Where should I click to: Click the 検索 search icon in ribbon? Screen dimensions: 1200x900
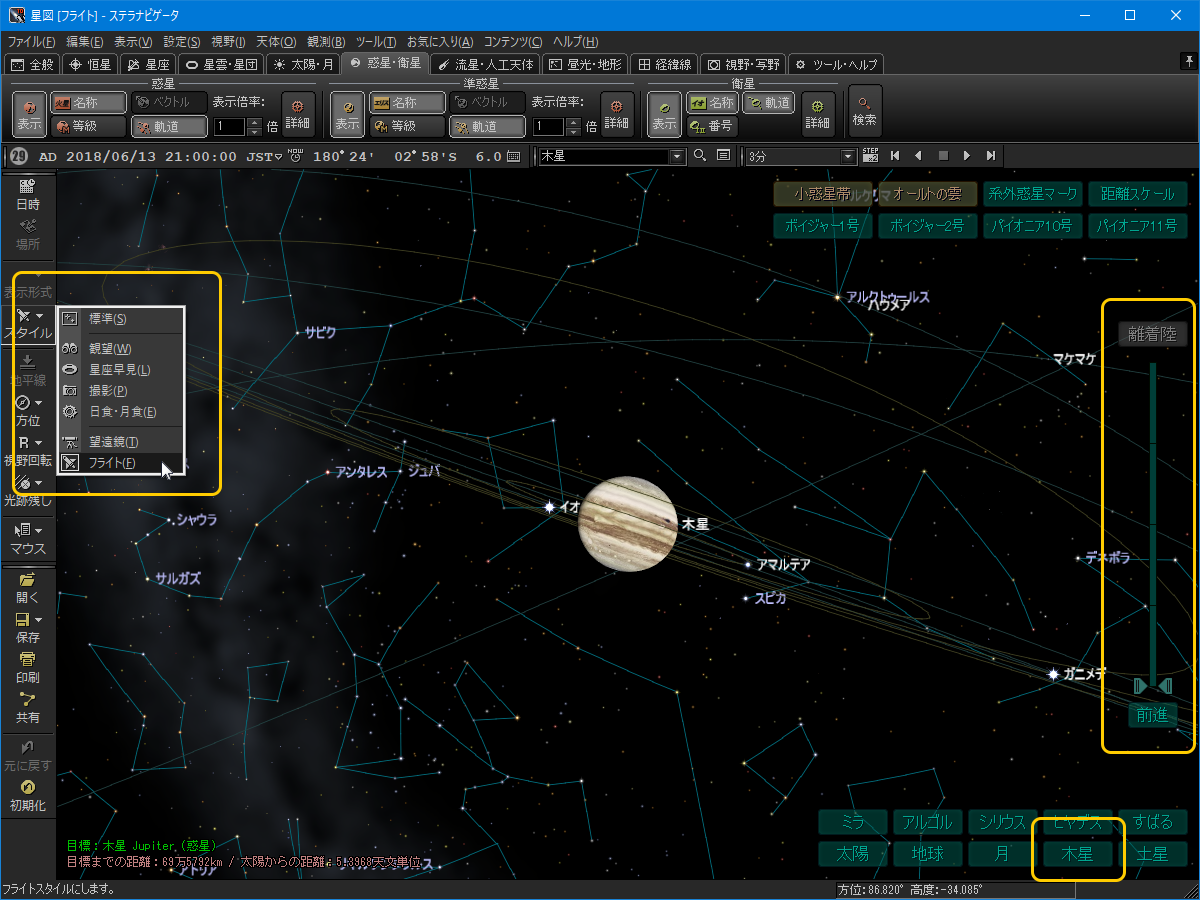click(864, 110)
